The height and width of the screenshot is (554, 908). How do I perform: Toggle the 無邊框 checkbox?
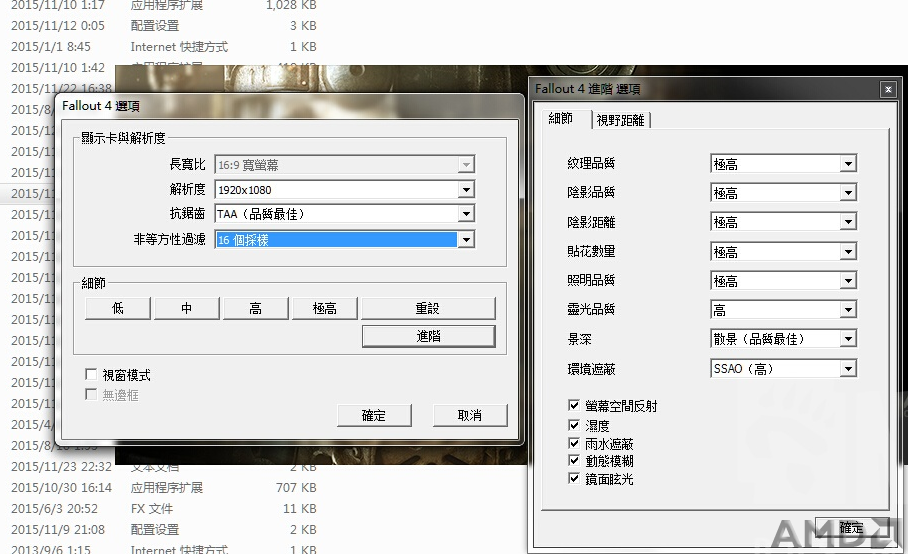pyautogui.click(x=91, y=394)
